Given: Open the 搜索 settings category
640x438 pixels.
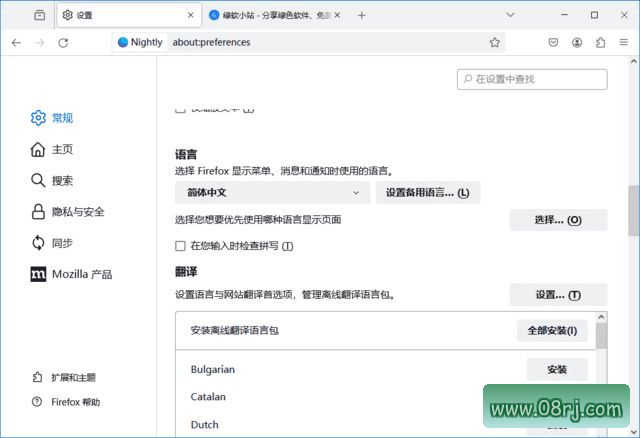Looking at the screenshot, I should coord(52,180).
